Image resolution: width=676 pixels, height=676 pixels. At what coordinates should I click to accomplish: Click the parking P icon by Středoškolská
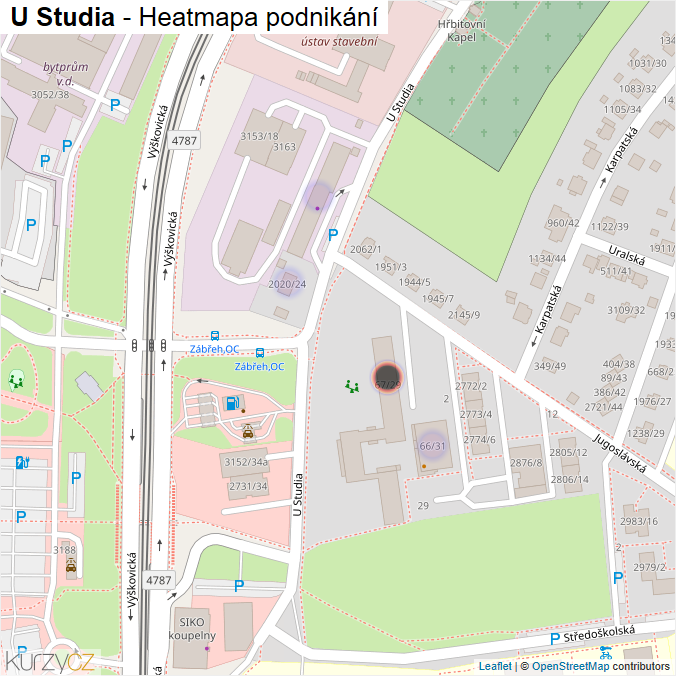[x=555, y=638]
